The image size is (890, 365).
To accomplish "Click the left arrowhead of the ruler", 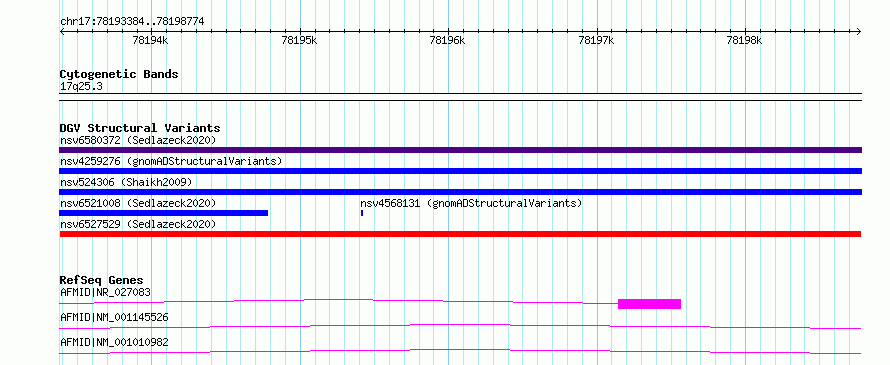I will [x=62, y=31].
